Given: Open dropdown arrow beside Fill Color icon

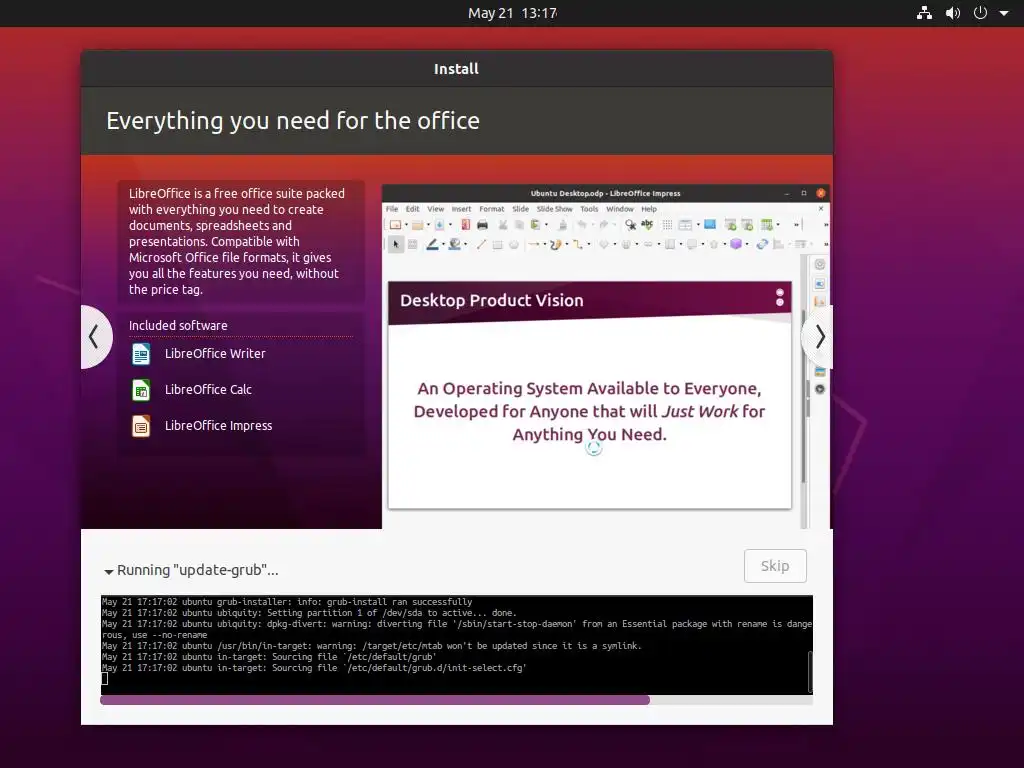Looking at the screenshot, I should 465,244.
